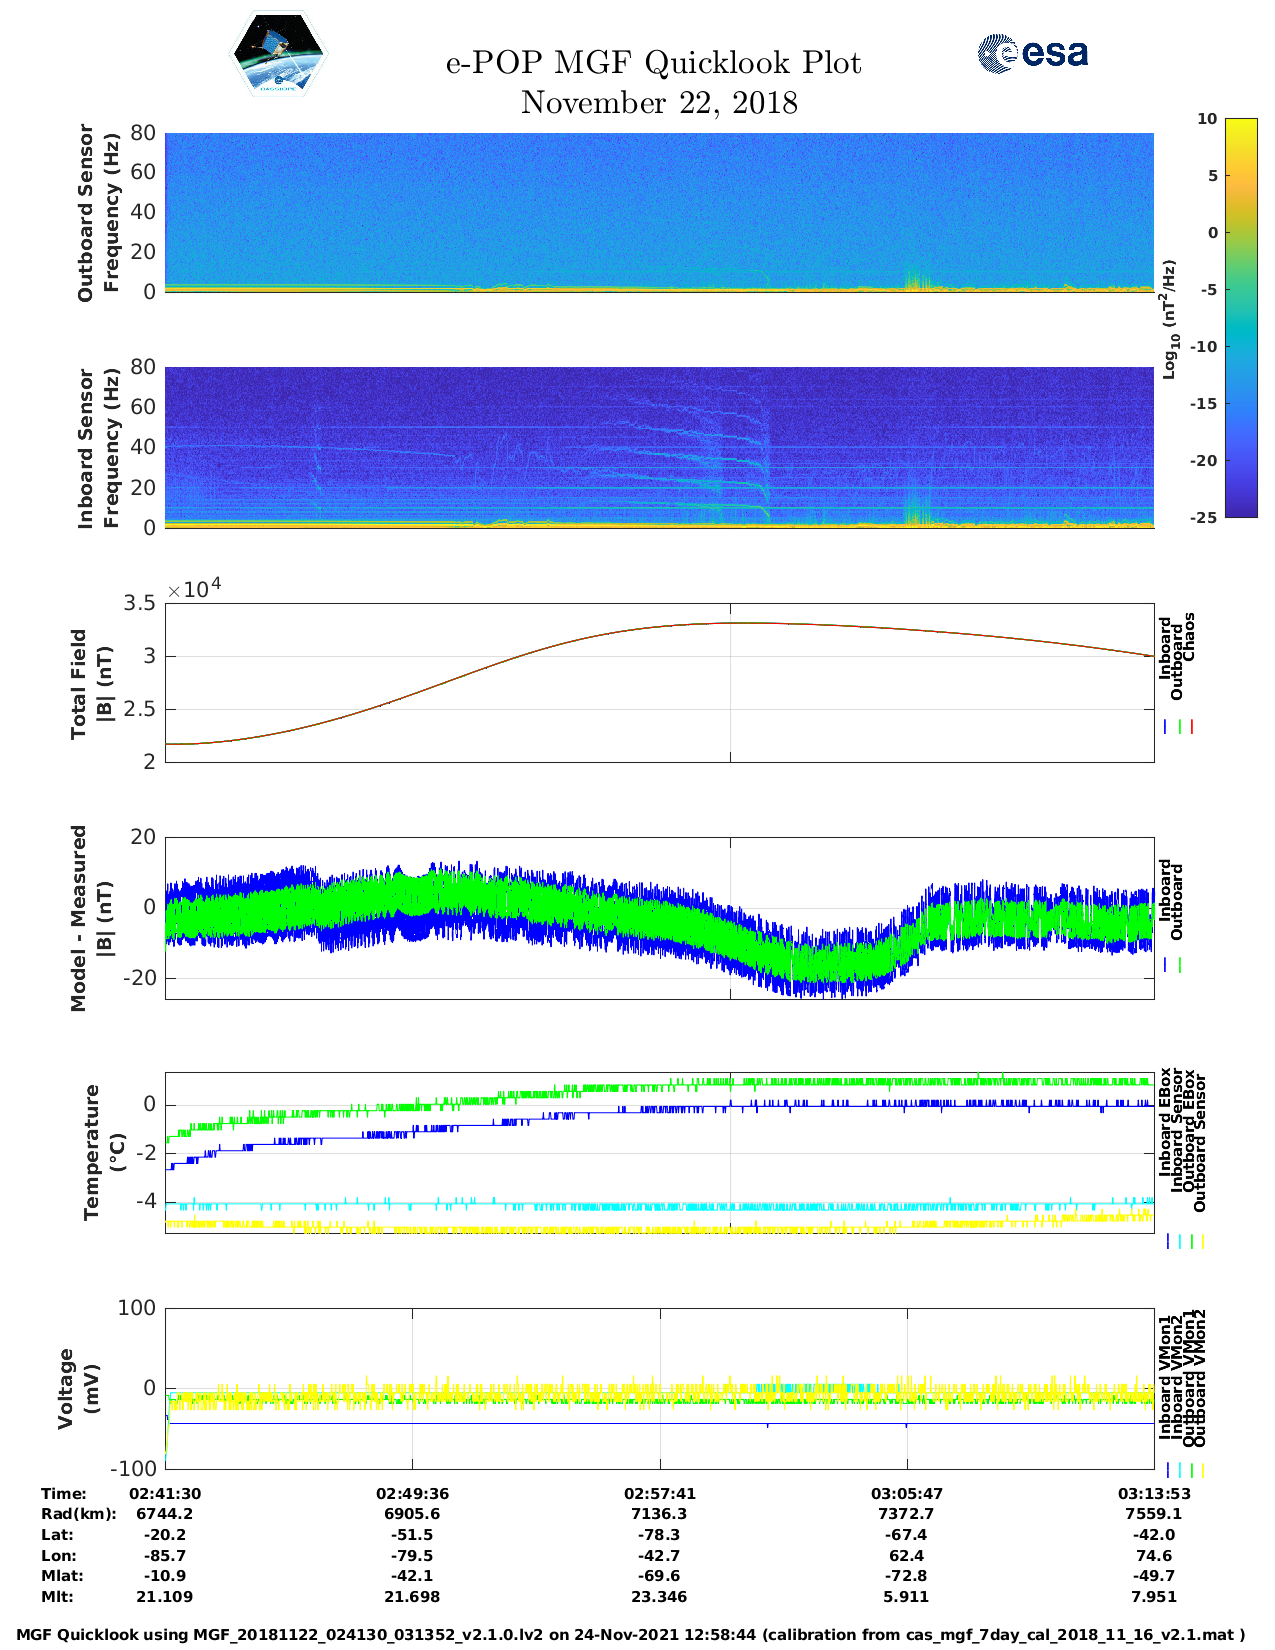The height and width of the screenshot is (1650, 1275).
Task: Click the ESA logo
Action: coord(1032,53)
